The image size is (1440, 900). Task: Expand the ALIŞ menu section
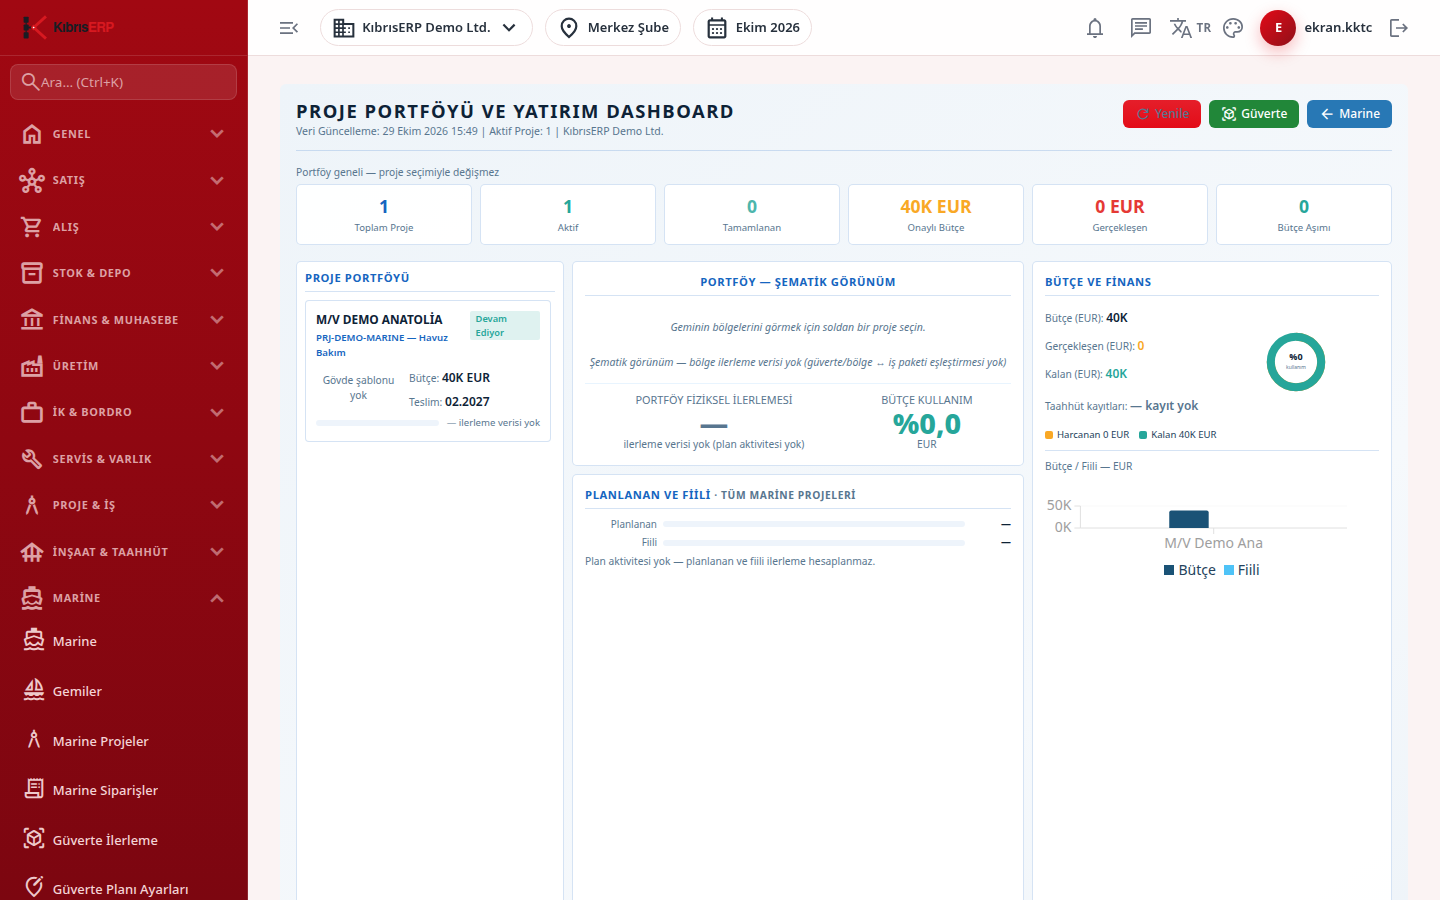point(124,227)
